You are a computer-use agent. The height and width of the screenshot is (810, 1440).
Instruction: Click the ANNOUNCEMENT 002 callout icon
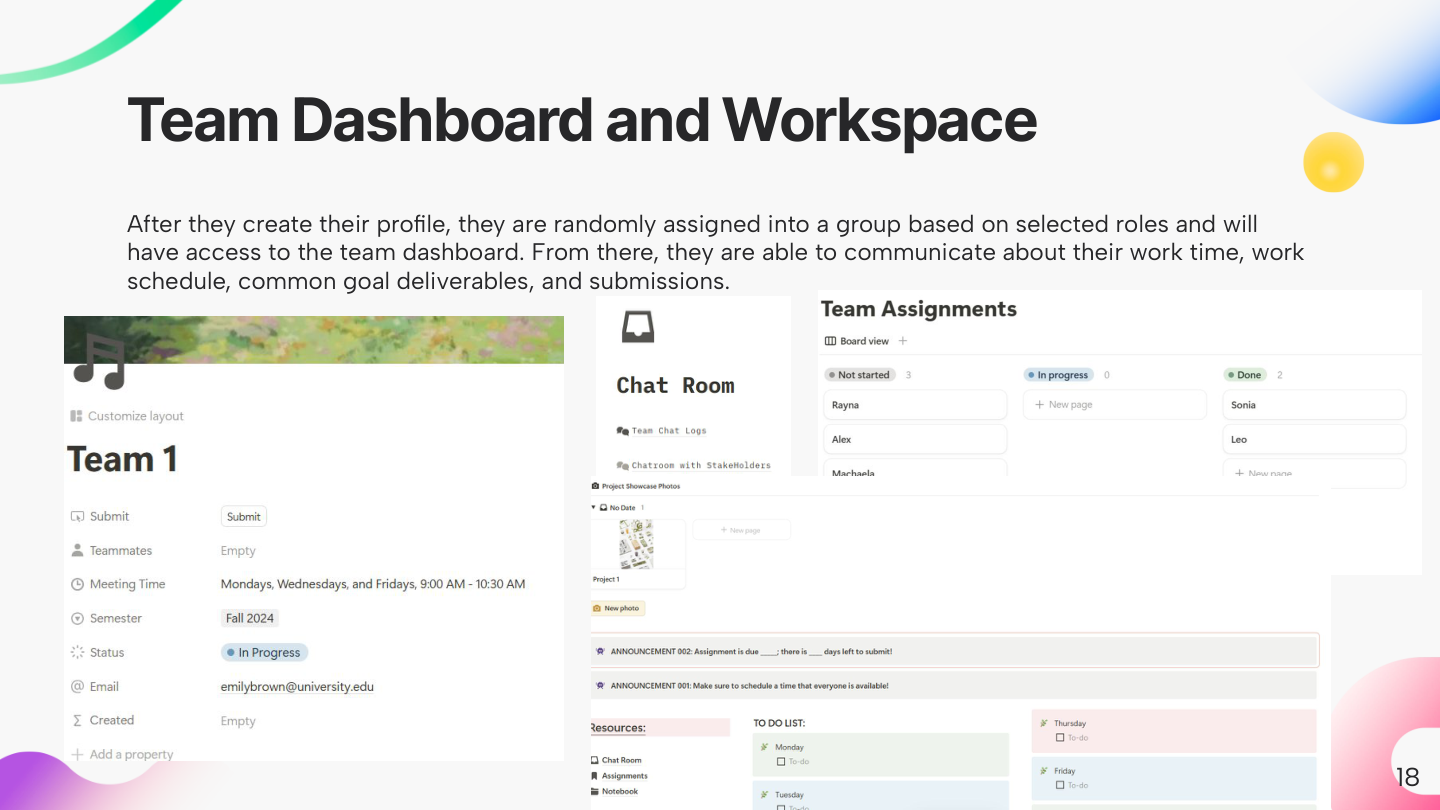pos(600,651)
